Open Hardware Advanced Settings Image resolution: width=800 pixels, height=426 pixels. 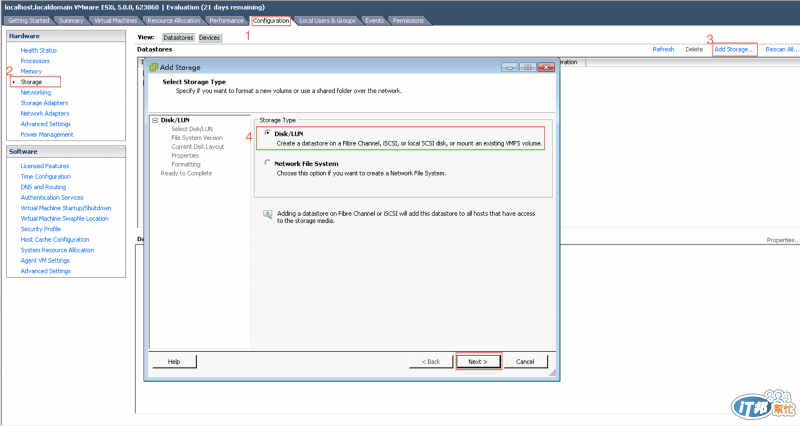pos(45,124)
